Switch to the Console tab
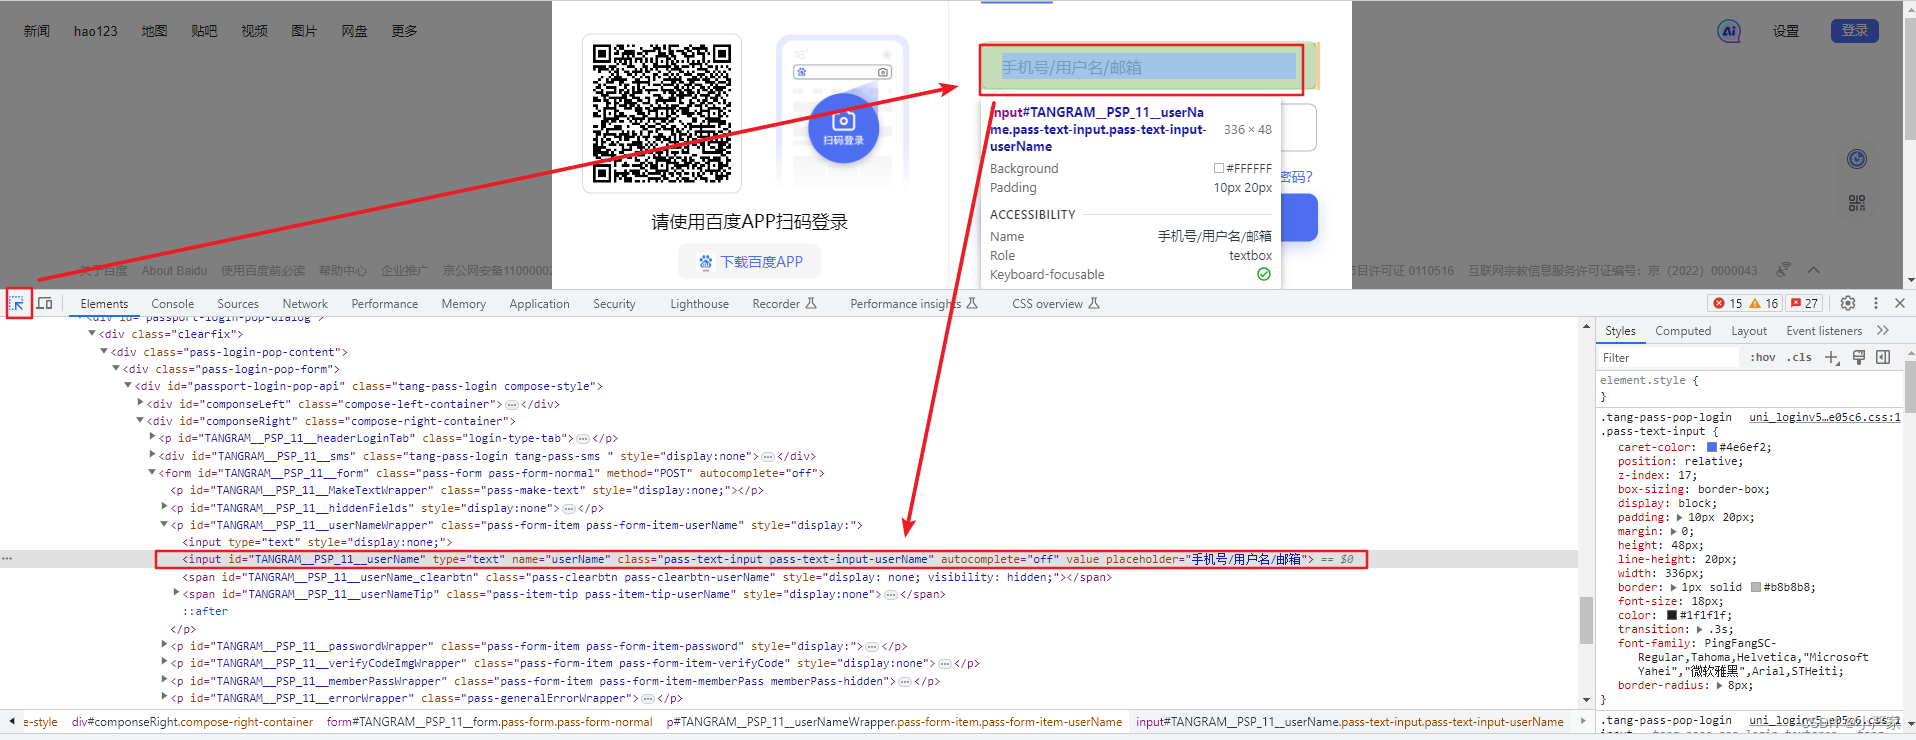The height and width of the screenshot is (740, 1916). tap(172, 304)
